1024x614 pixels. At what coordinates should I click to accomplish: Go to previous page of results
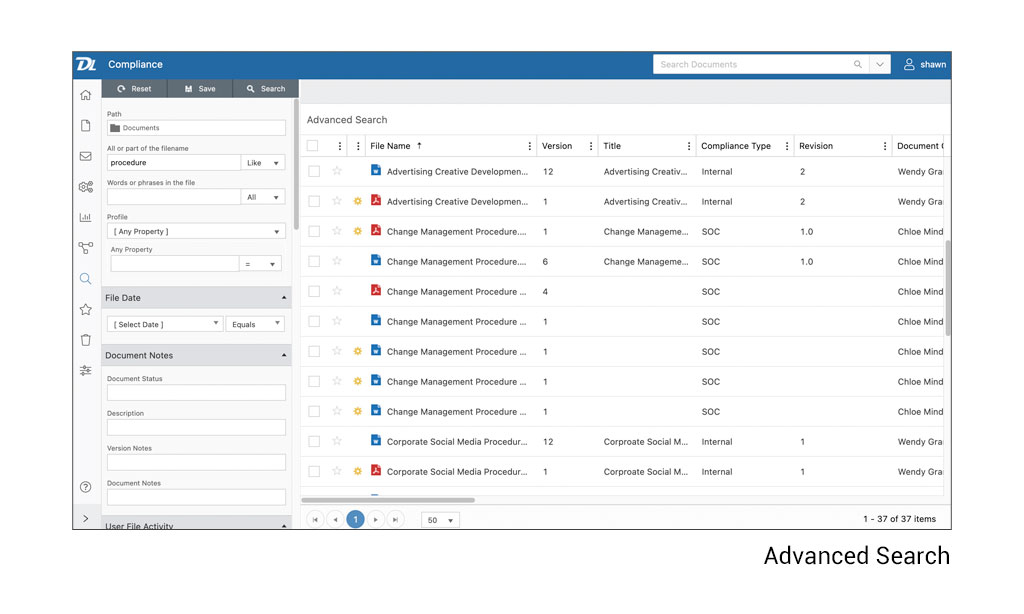point(335,520)
